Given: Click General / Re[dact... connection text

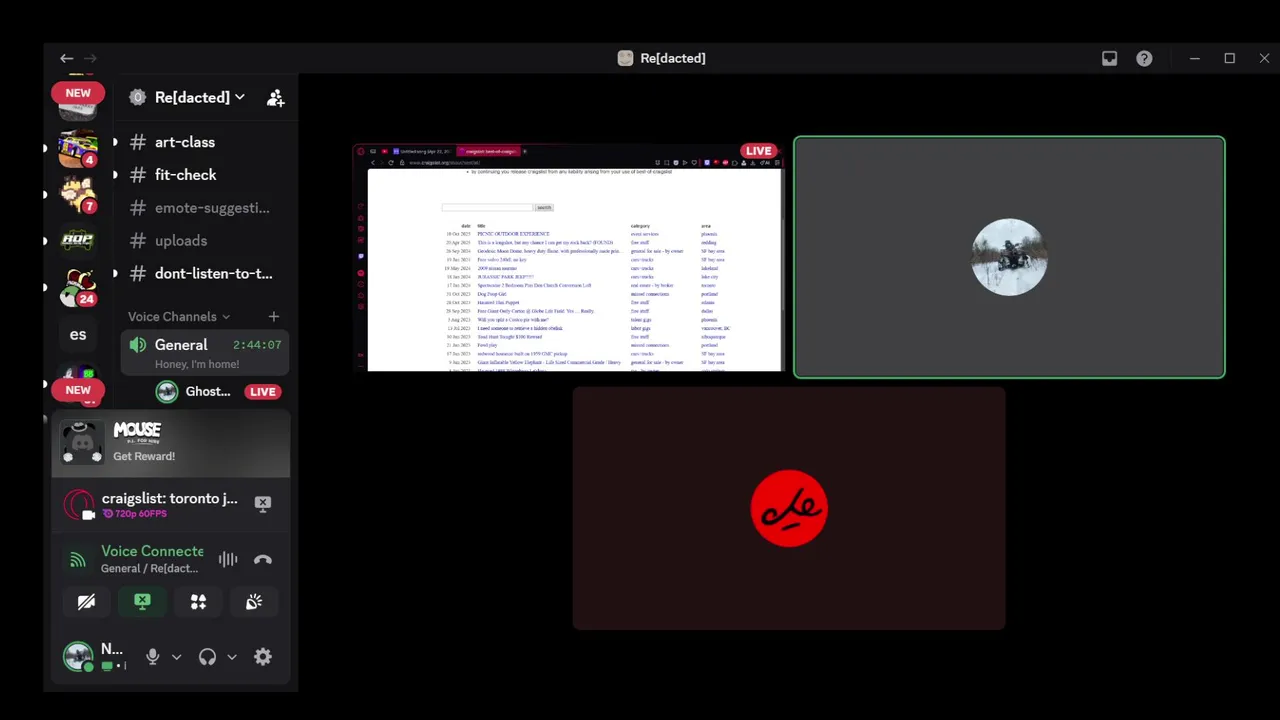Looking at the screenshot, I should (149, 568).
